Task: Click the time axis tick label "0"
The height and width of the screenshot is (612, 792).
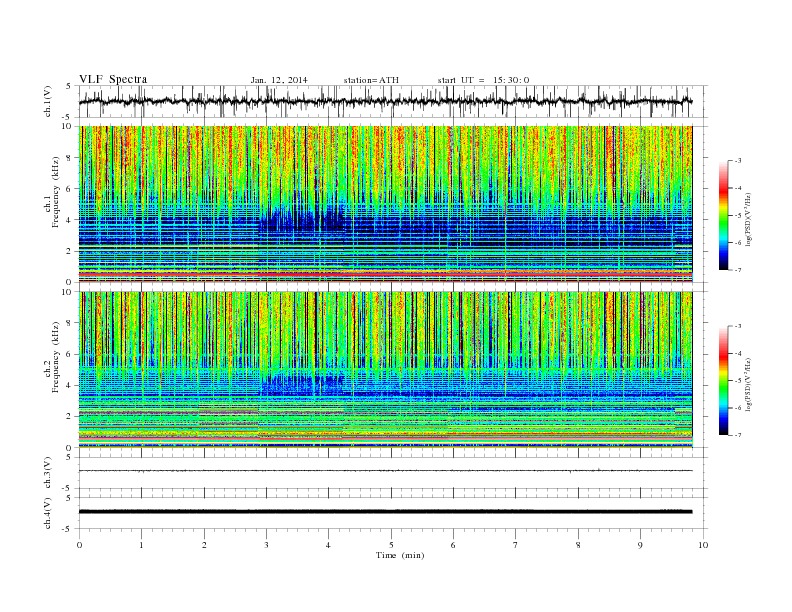Action: (x=79, y=545)
